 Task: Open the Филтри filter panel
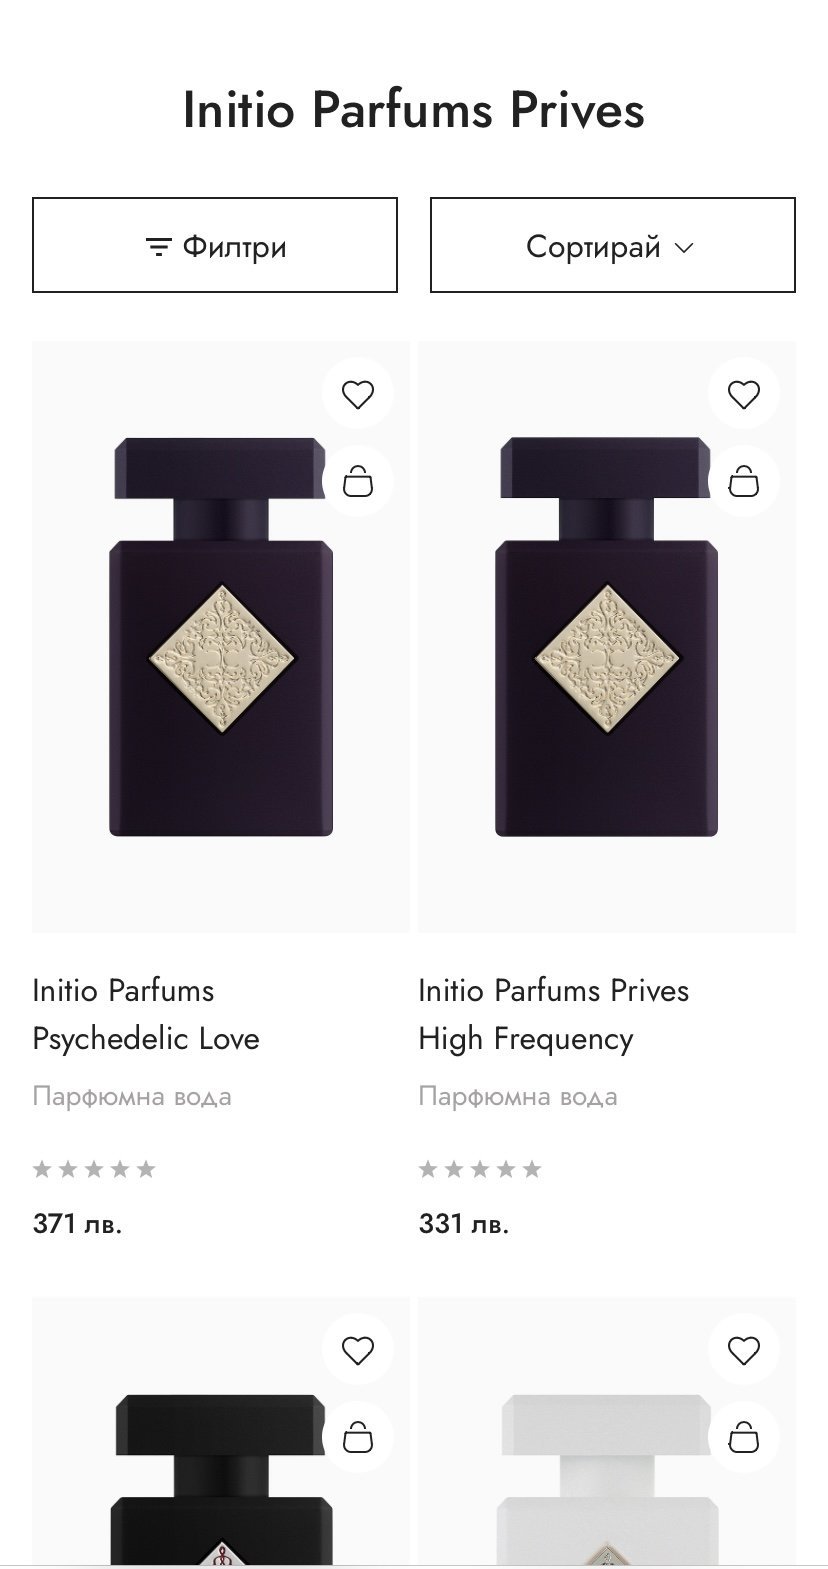pos(215,246)
